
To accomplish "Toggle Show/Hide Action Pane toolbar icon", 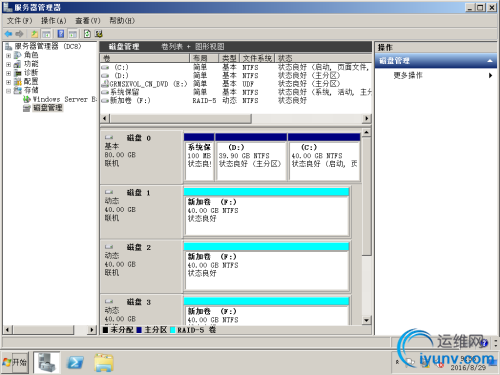I will pyautogui.click(x=73, y=34).
